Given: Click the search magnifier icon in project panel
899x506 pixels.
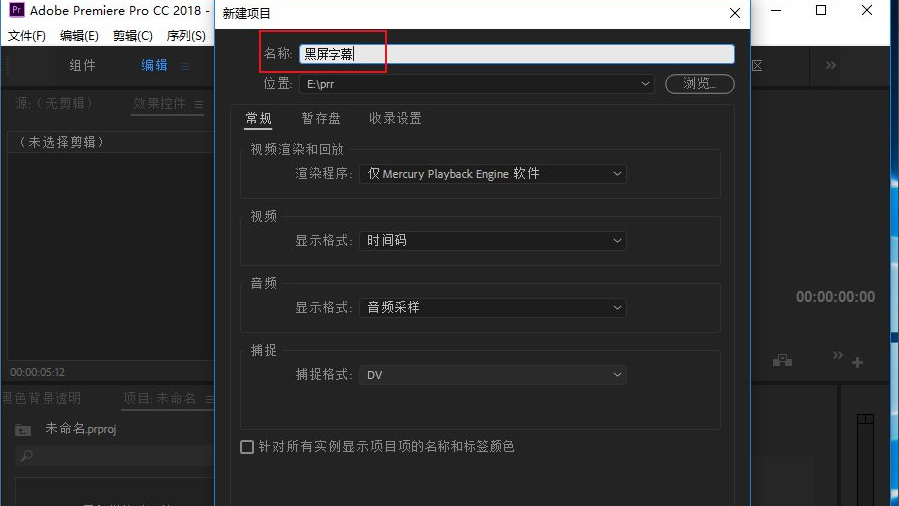Looking at the screenshot, I should tap(27, 456).
